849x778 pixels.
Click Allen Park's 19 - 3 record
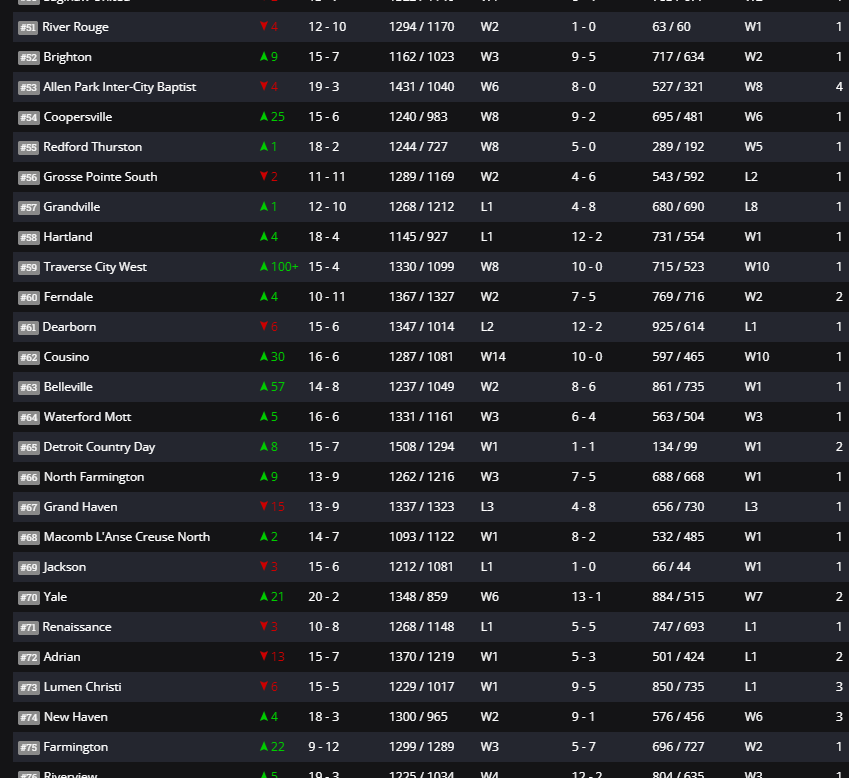click(323, 87)
